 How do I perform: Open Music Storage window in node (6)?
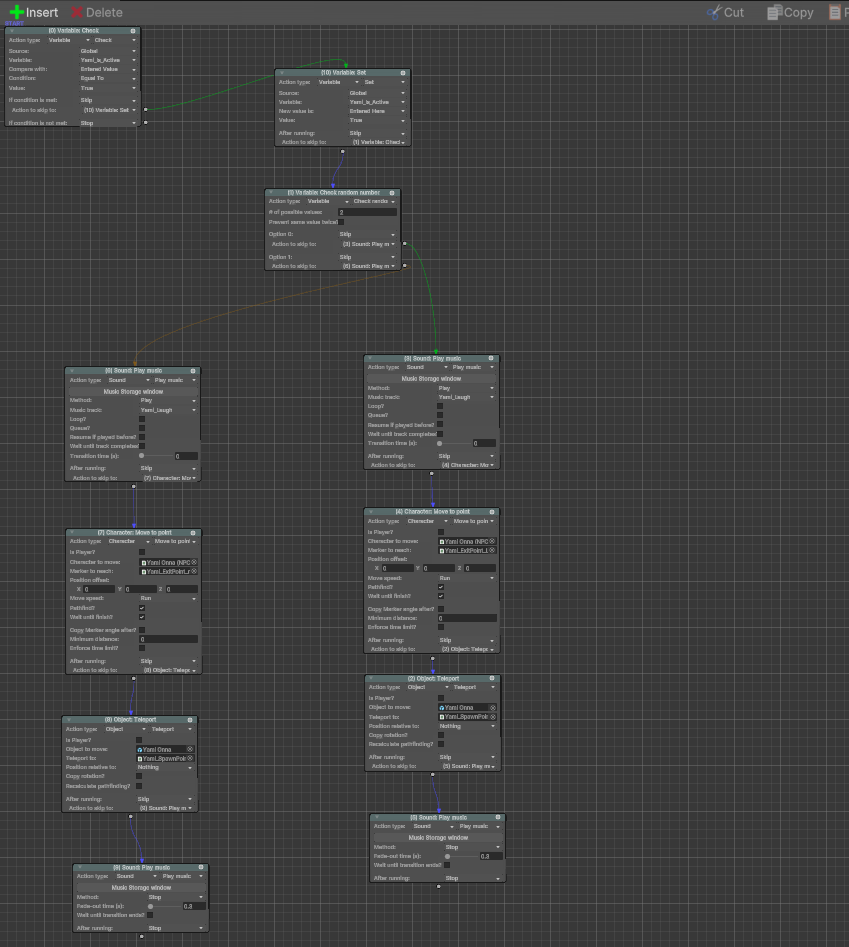(x=133, y=391)
